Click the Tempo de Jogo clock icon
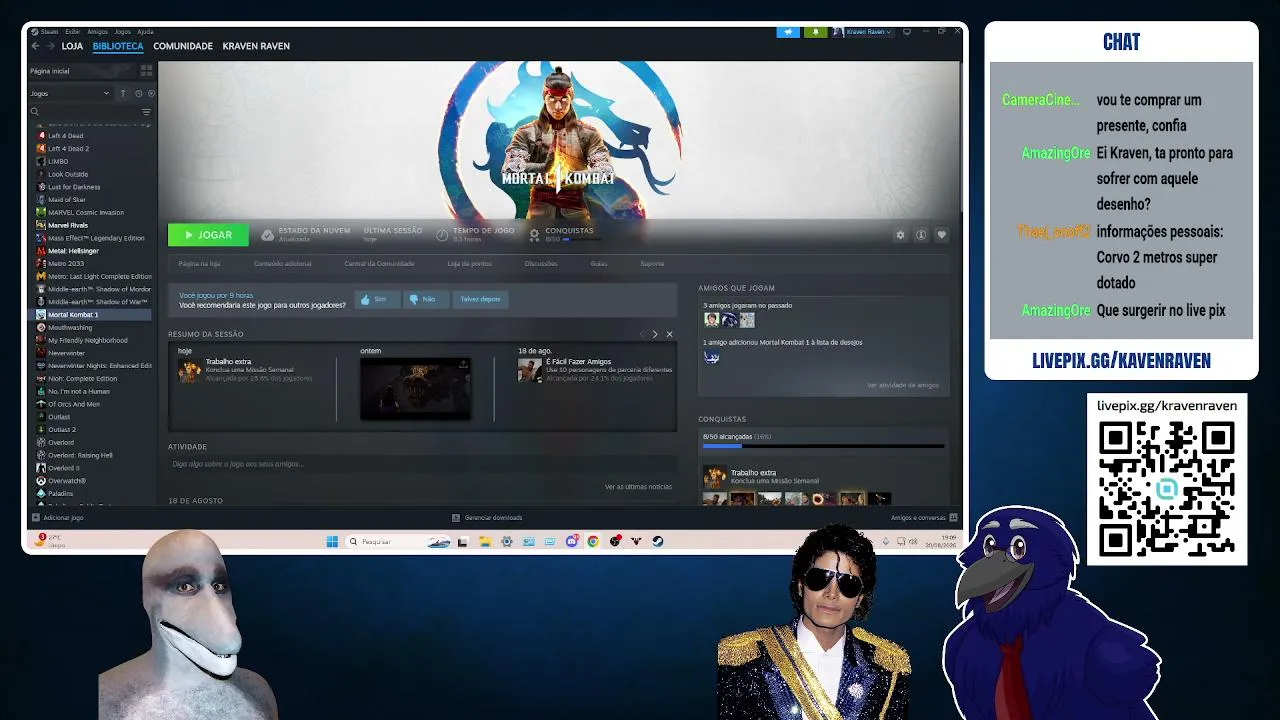This screenshot has height=720, width=1280. coord(442,235)
